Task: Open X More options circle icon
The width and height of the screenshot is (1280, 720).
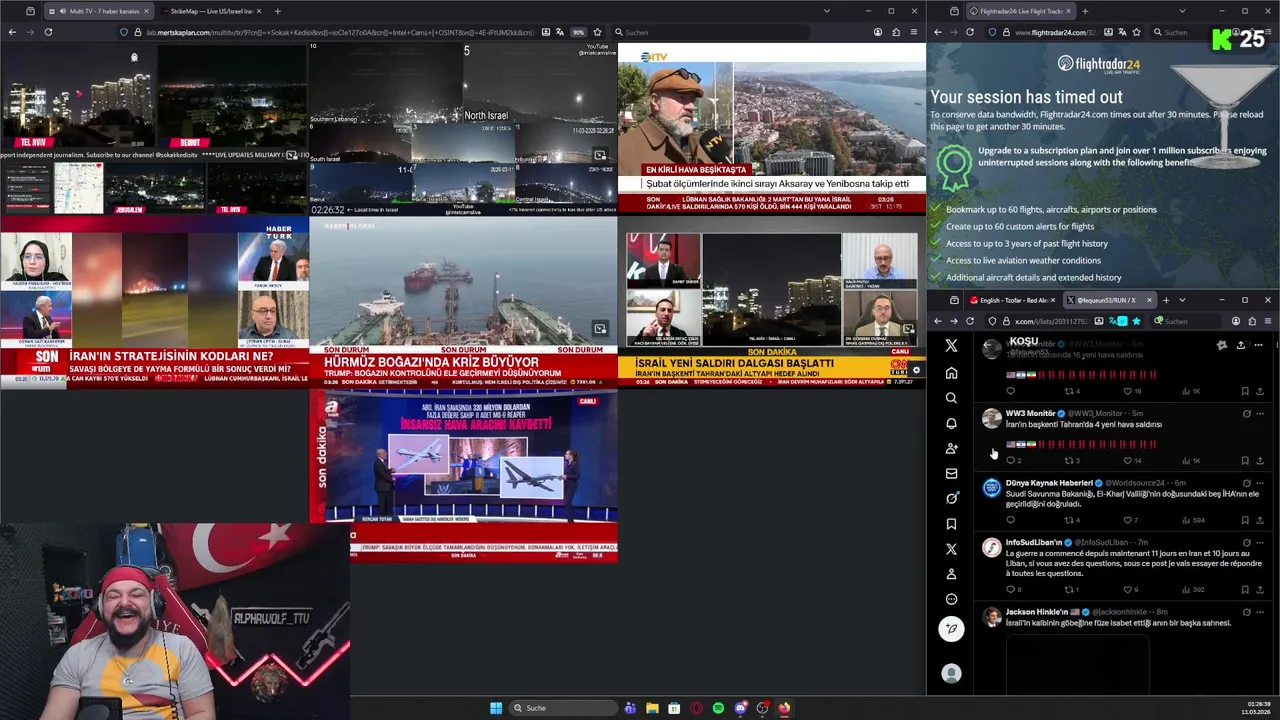Action: 951,599
